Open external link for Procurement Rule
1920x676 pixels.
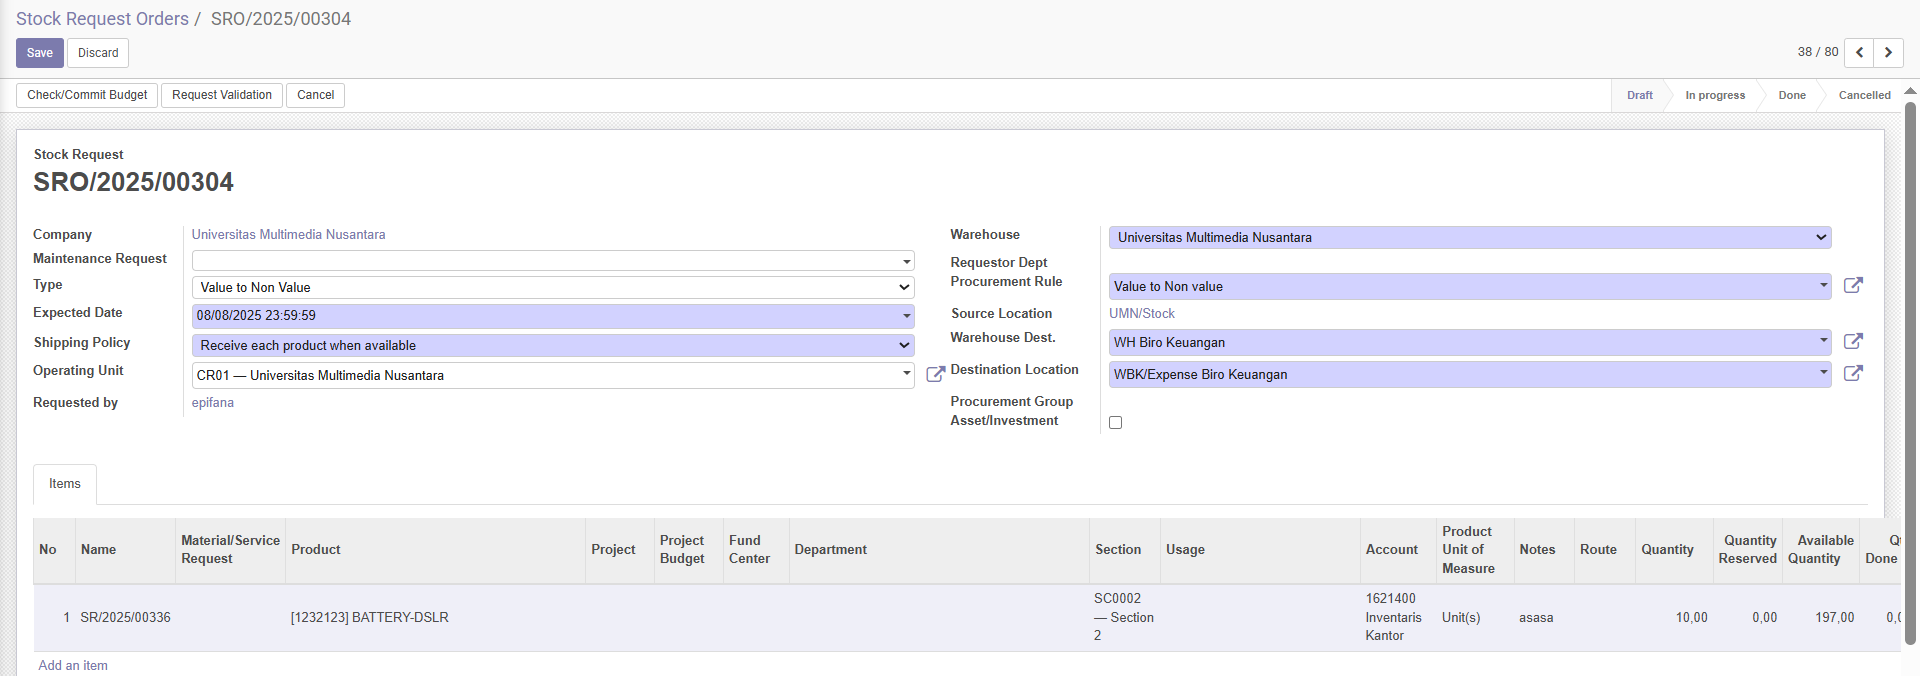[x=1852, y=286]
